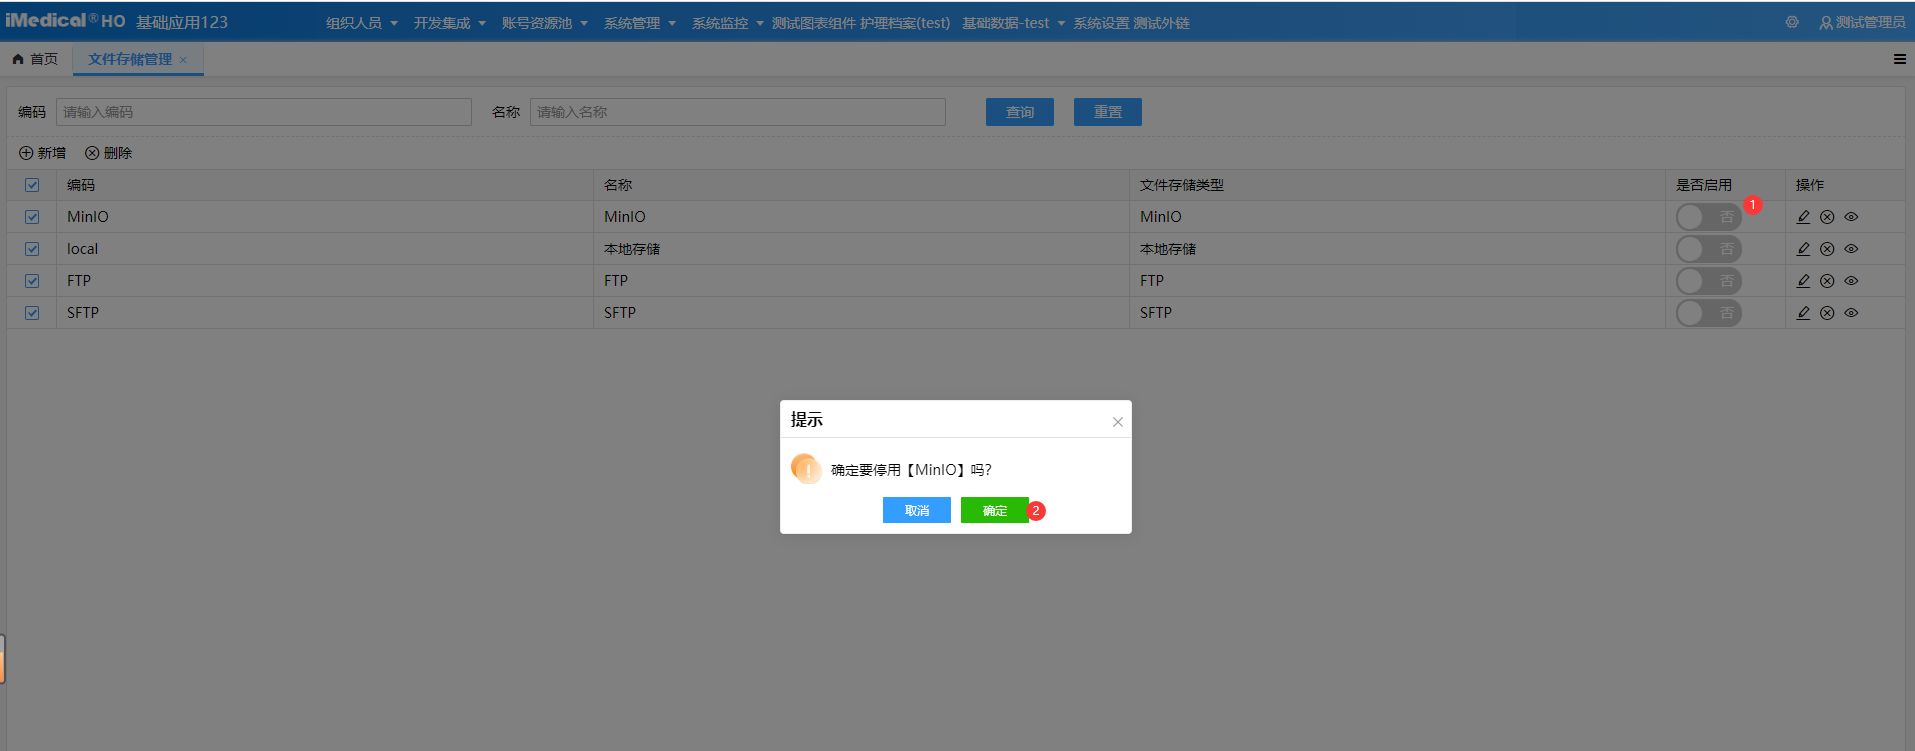Image resolution: width=1915 pixels, height=751 pixels.
Task: Expand the 基础数据-test dropdown menu
Action: (x=1013, y=23)
